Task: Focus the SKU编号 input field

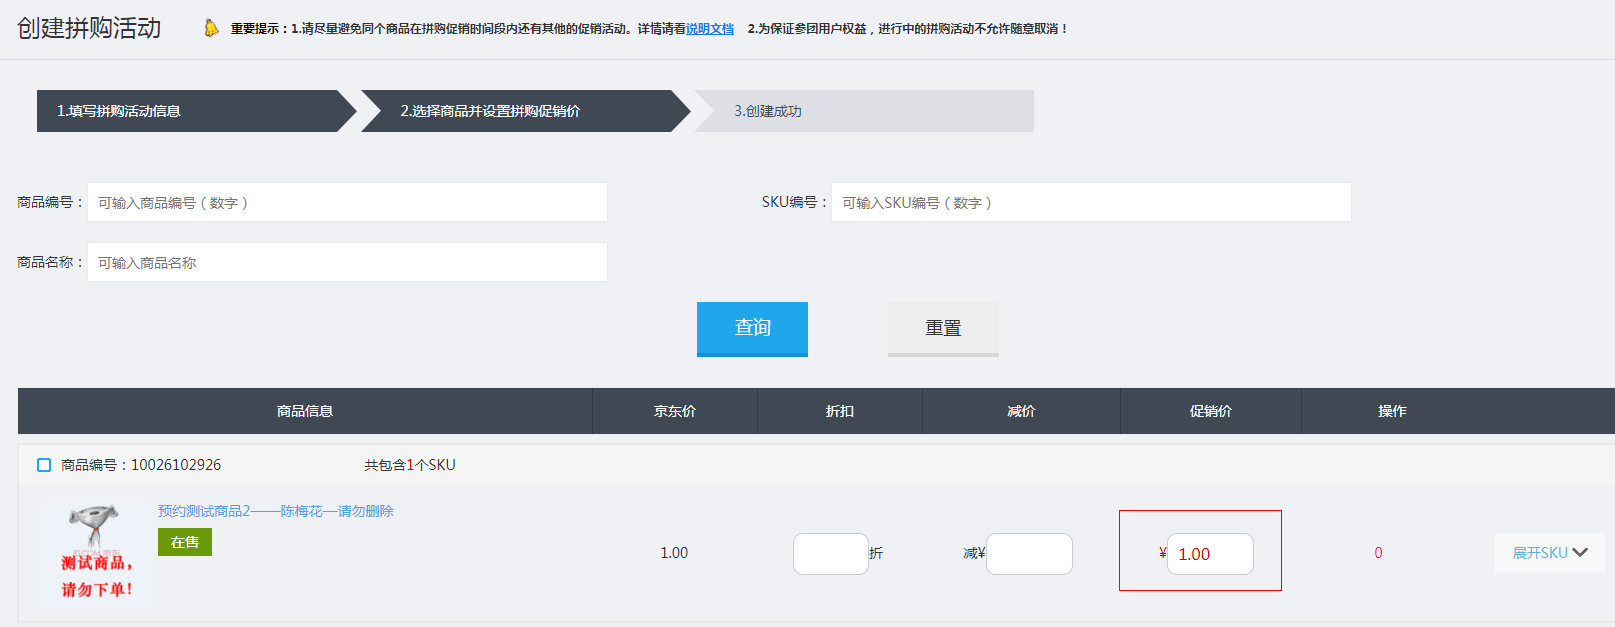Action: 1090,202
